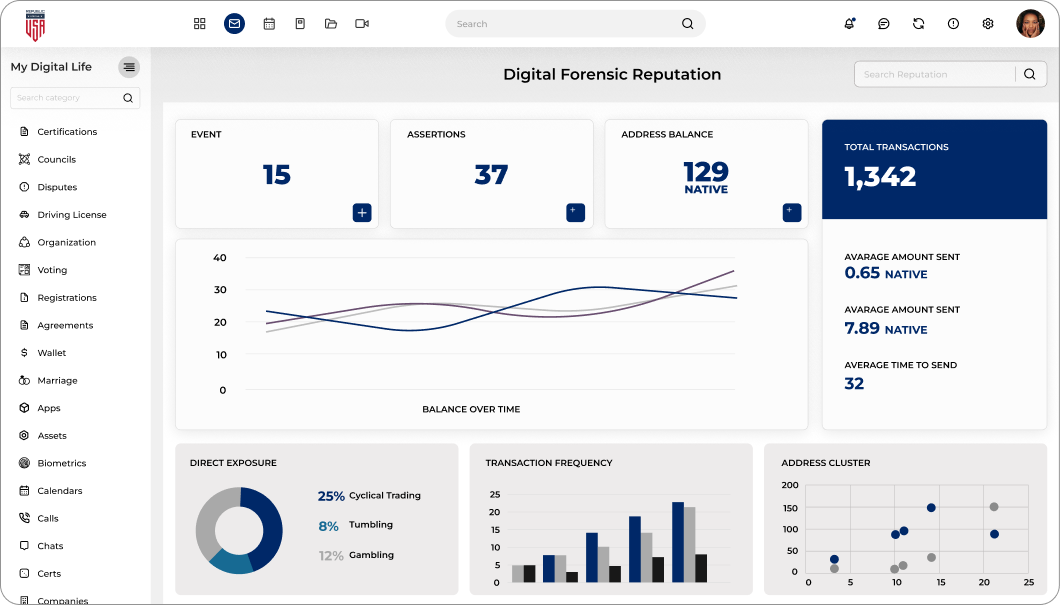The height and width of the screenshot is (605, 1060).
Task: Open the settings gear icon
Action: 988,23
